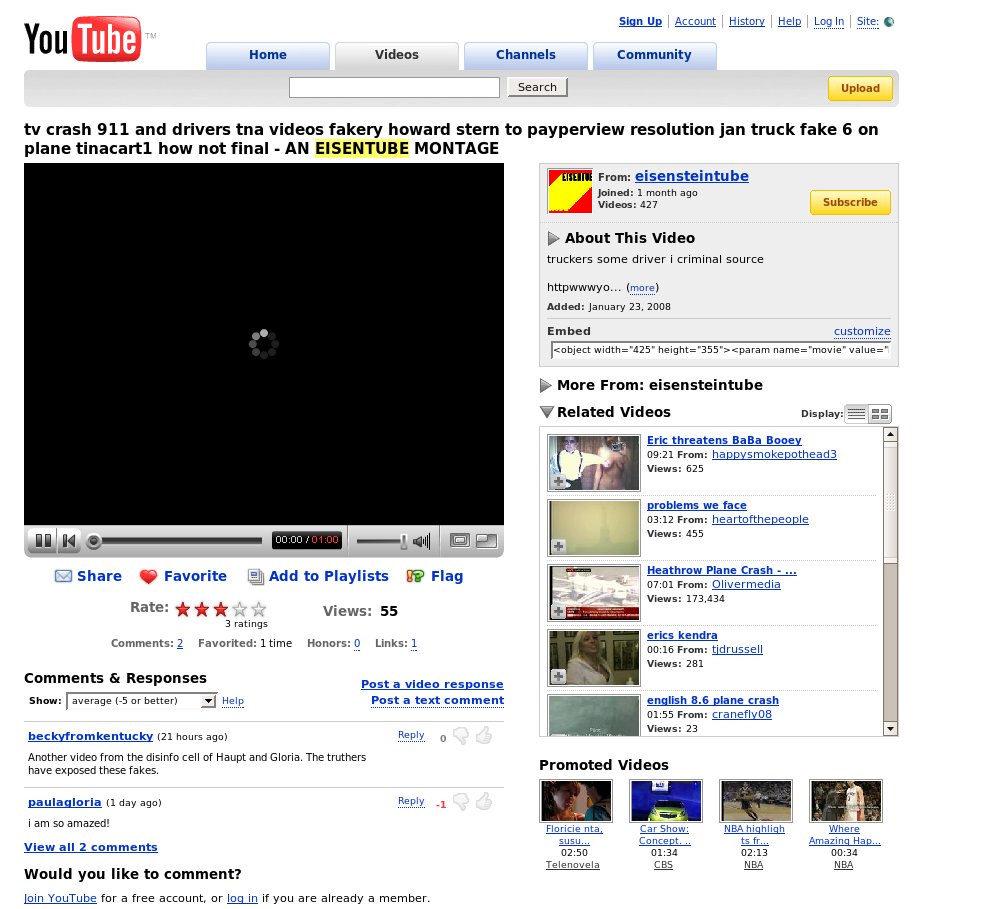Open the Channels tab
Viewport: 1008px width, 909px height.
(x=525, y=55)
